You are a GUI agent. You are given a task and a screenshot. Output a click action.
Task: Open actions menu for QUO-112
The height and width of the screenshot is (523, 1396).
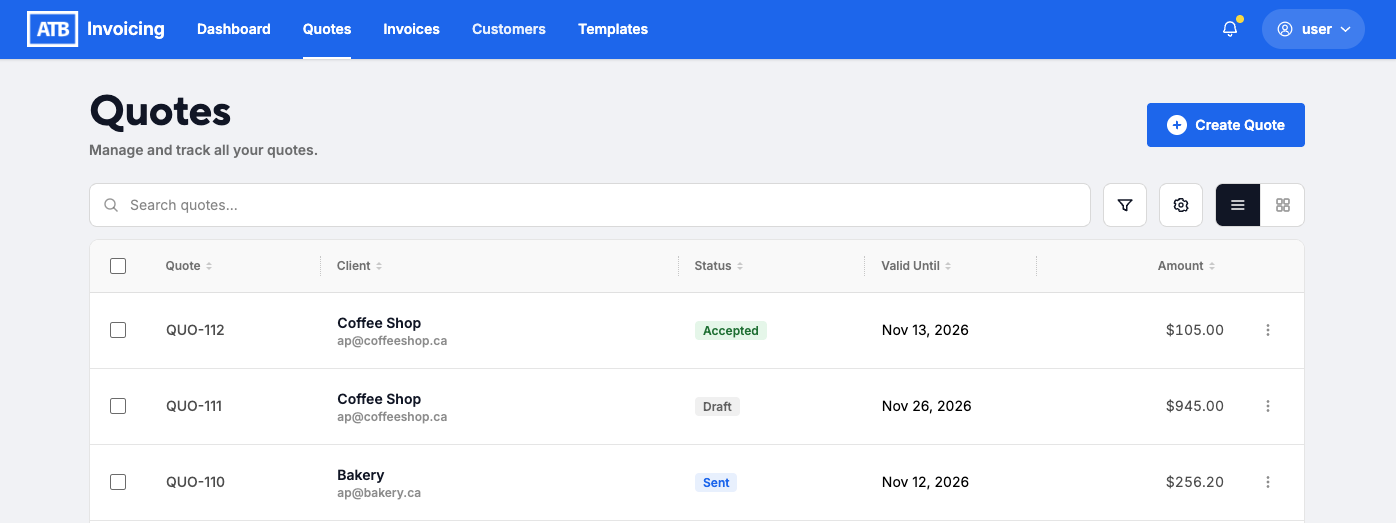pos(1268,330)
